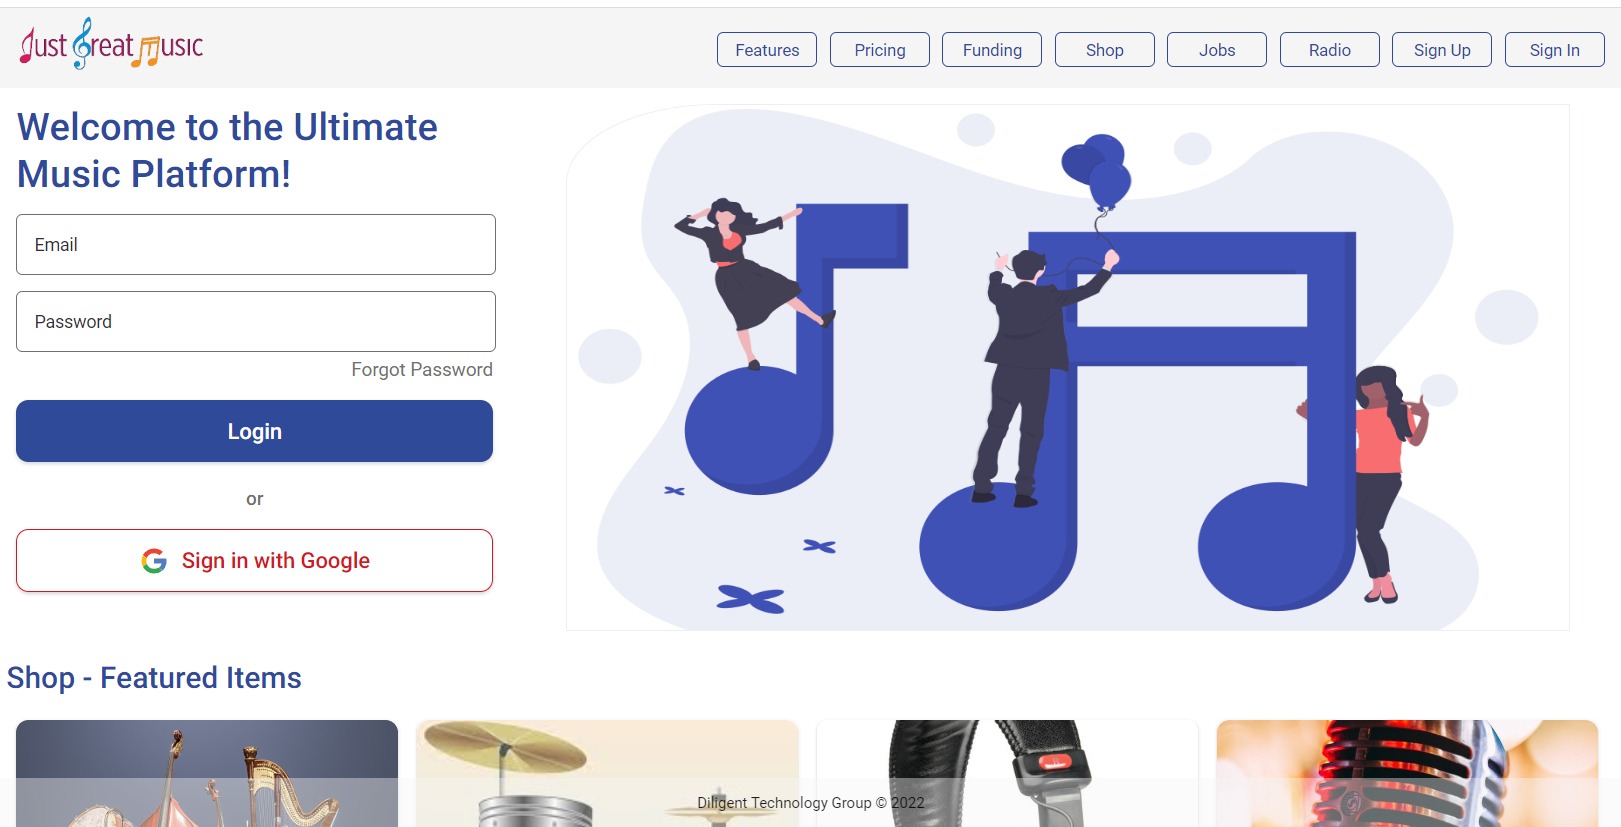Go to the Funding section
The image size is (1621, 827).
[x=992, y=50]
